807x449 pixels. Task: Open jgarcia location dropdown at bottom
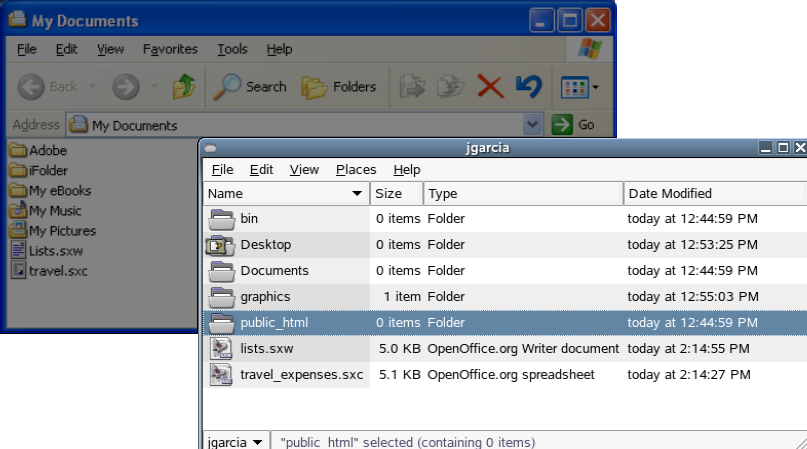[x=235, y=442]
